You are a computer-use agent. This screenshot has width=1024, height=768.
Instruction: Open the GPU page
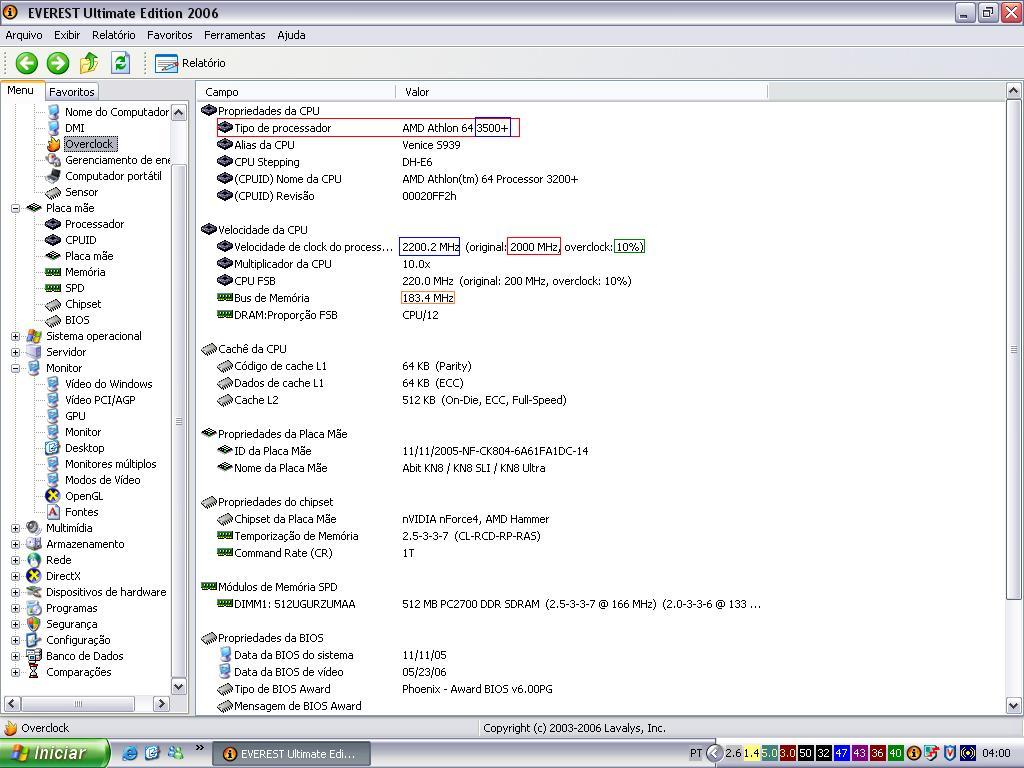(75, 416)
